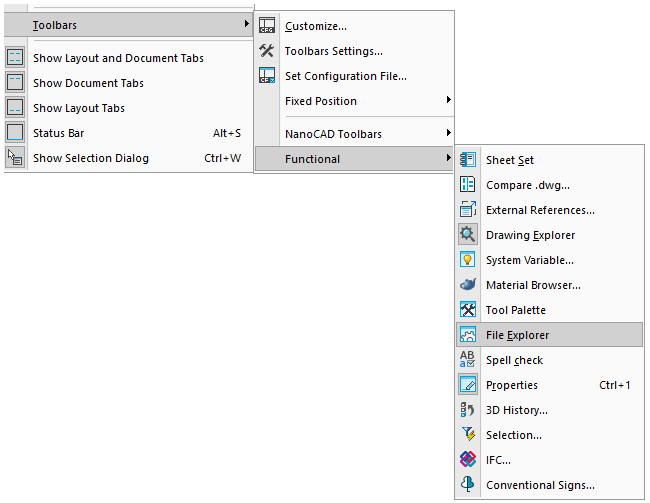Open Toolbars Settings...

tap(333, 51)
